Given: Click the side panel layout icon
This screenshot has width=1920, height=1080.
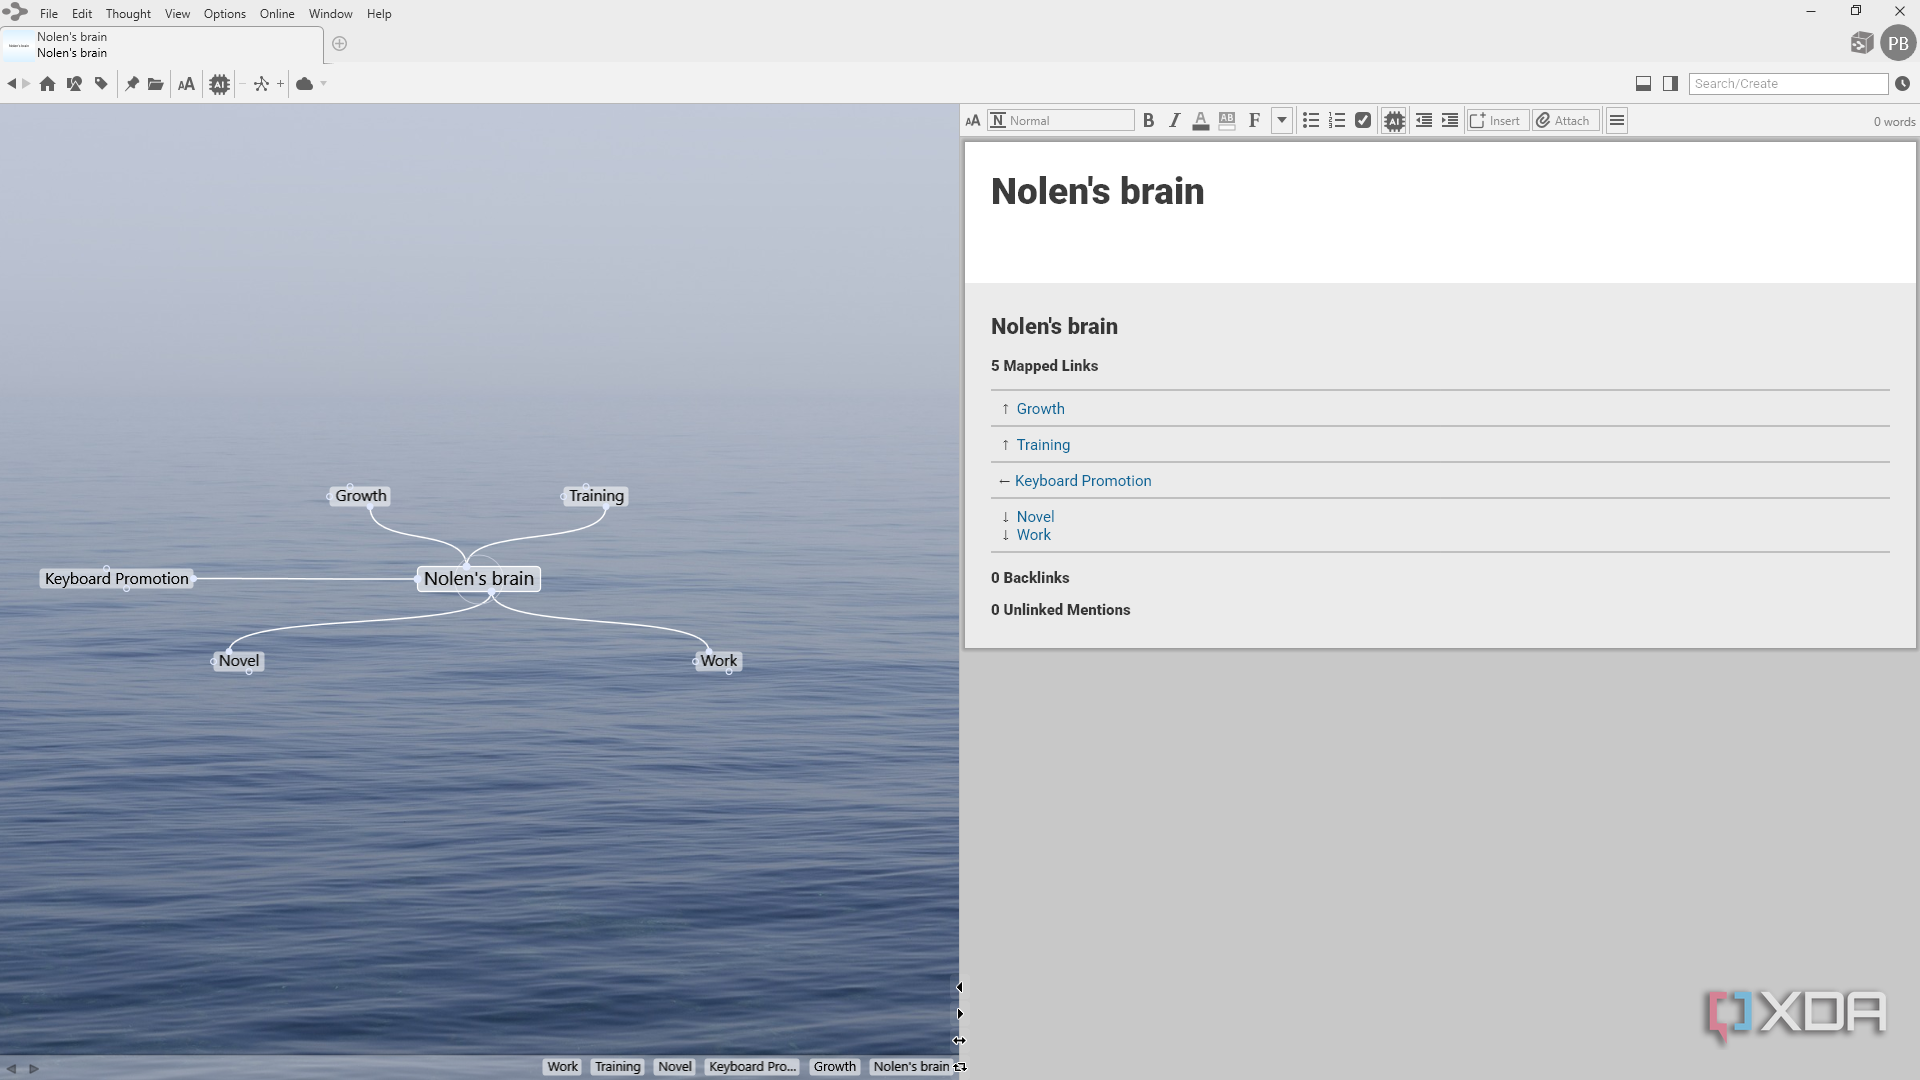Looking at the screenshot, I should pos(1670,84).
